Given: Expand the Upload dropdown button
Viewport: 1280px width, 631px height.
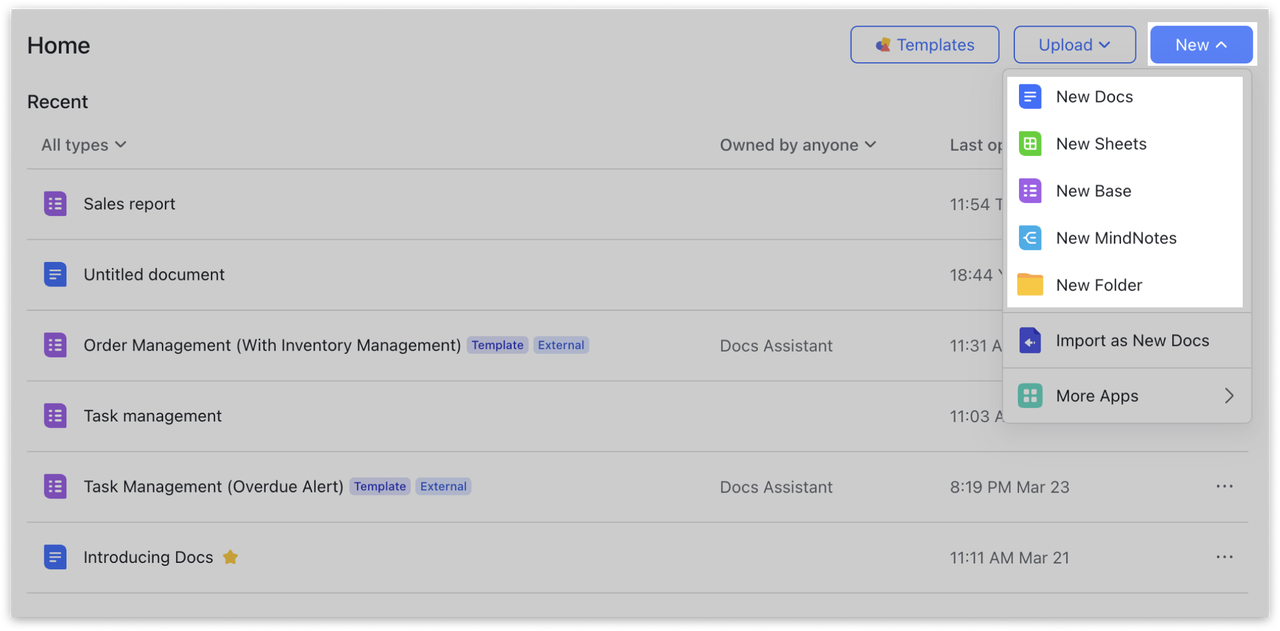Looking at the screenshot, I should (1074, 45).
